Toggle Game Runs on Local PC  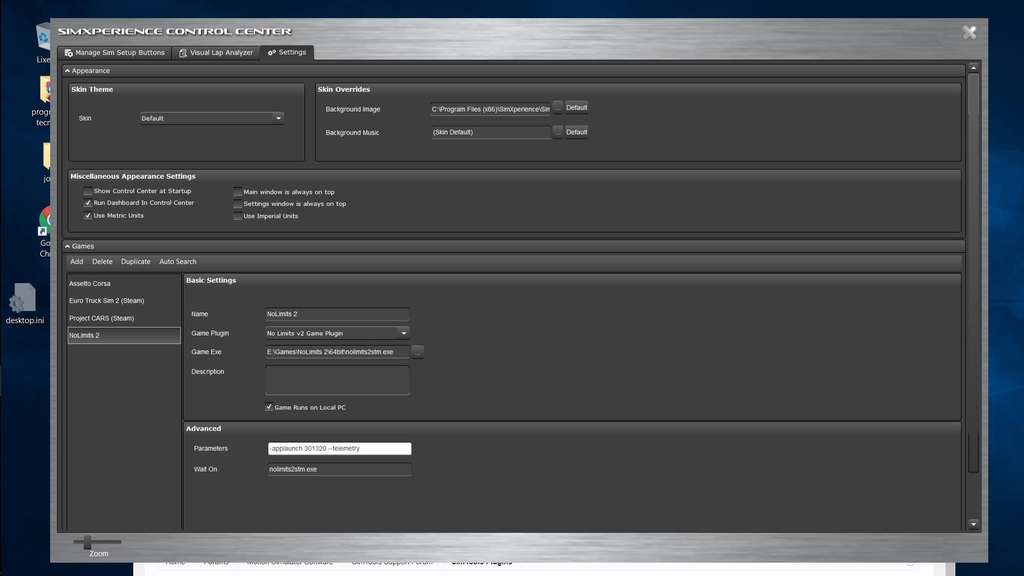coord(268,407)
